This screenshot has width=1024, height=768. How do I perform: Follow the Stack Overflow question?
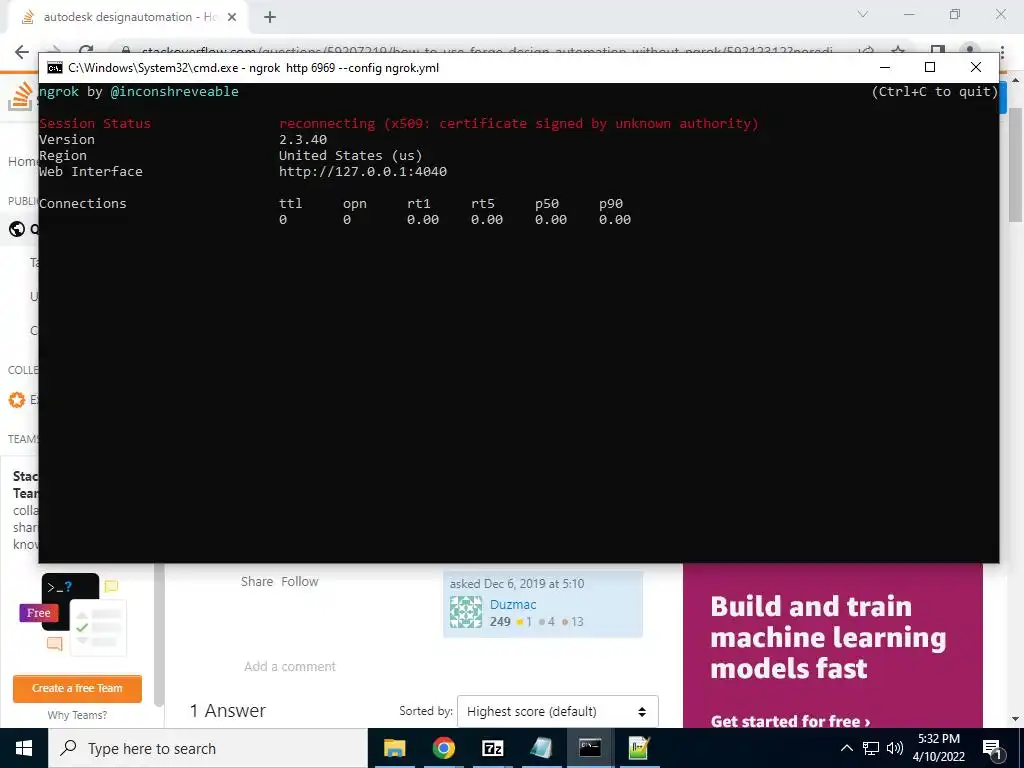pos(300,581)
